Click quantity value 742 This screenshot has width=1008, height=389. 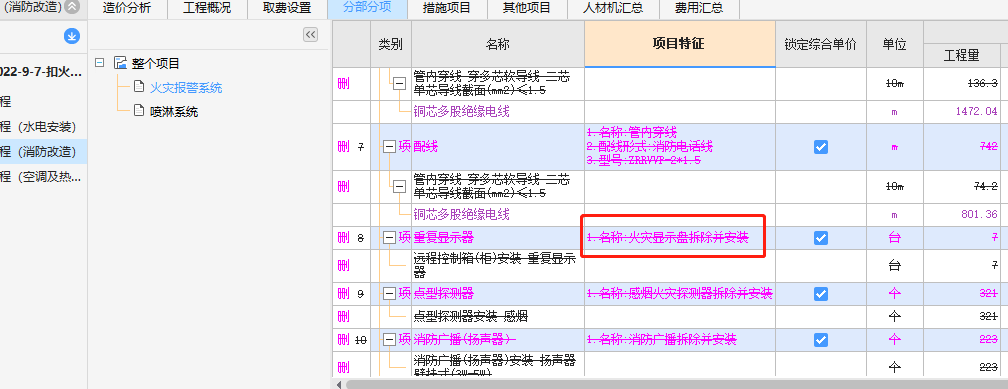[x=989, y=147]
